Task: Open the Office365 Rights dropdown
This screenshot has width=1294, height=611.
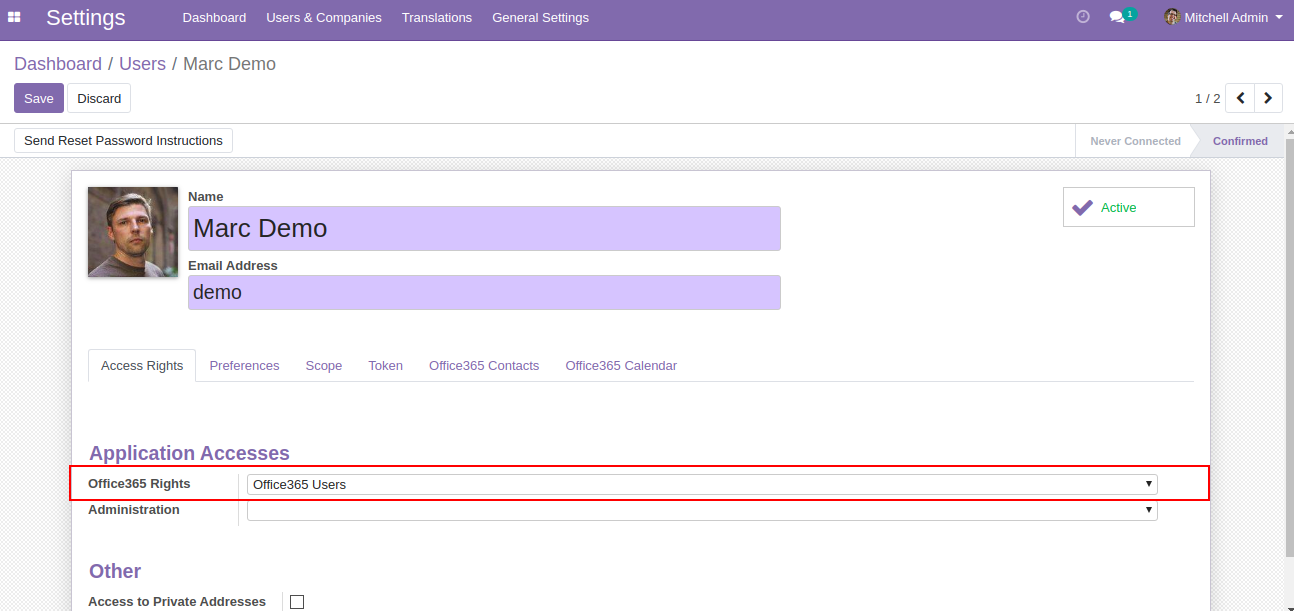Action: [702, 485]
